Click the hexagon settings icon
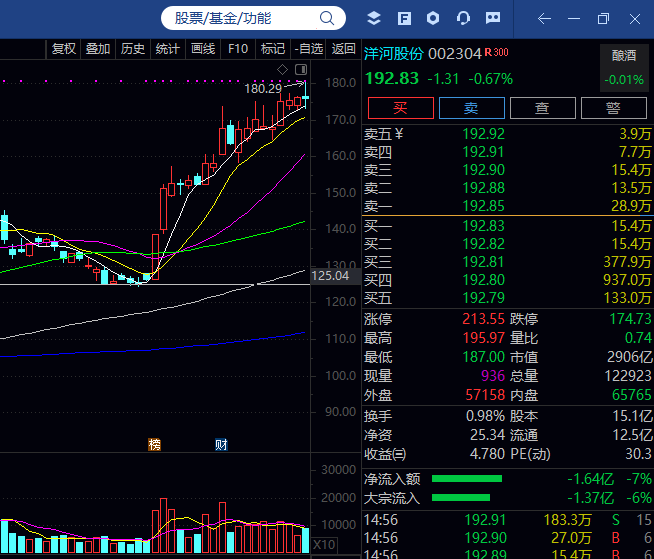Screen dimensions: 654x559 (433, 18)
